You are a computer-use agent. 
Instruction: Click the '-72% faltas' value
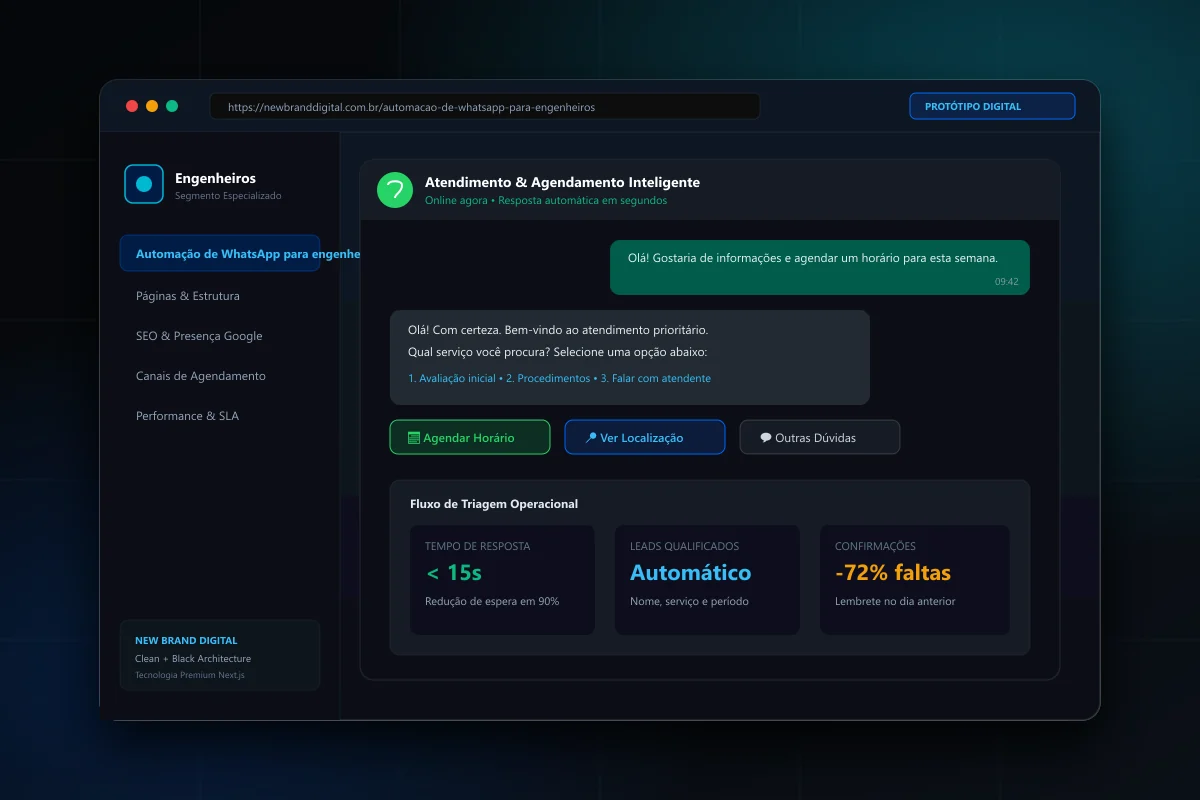(893, 573)
